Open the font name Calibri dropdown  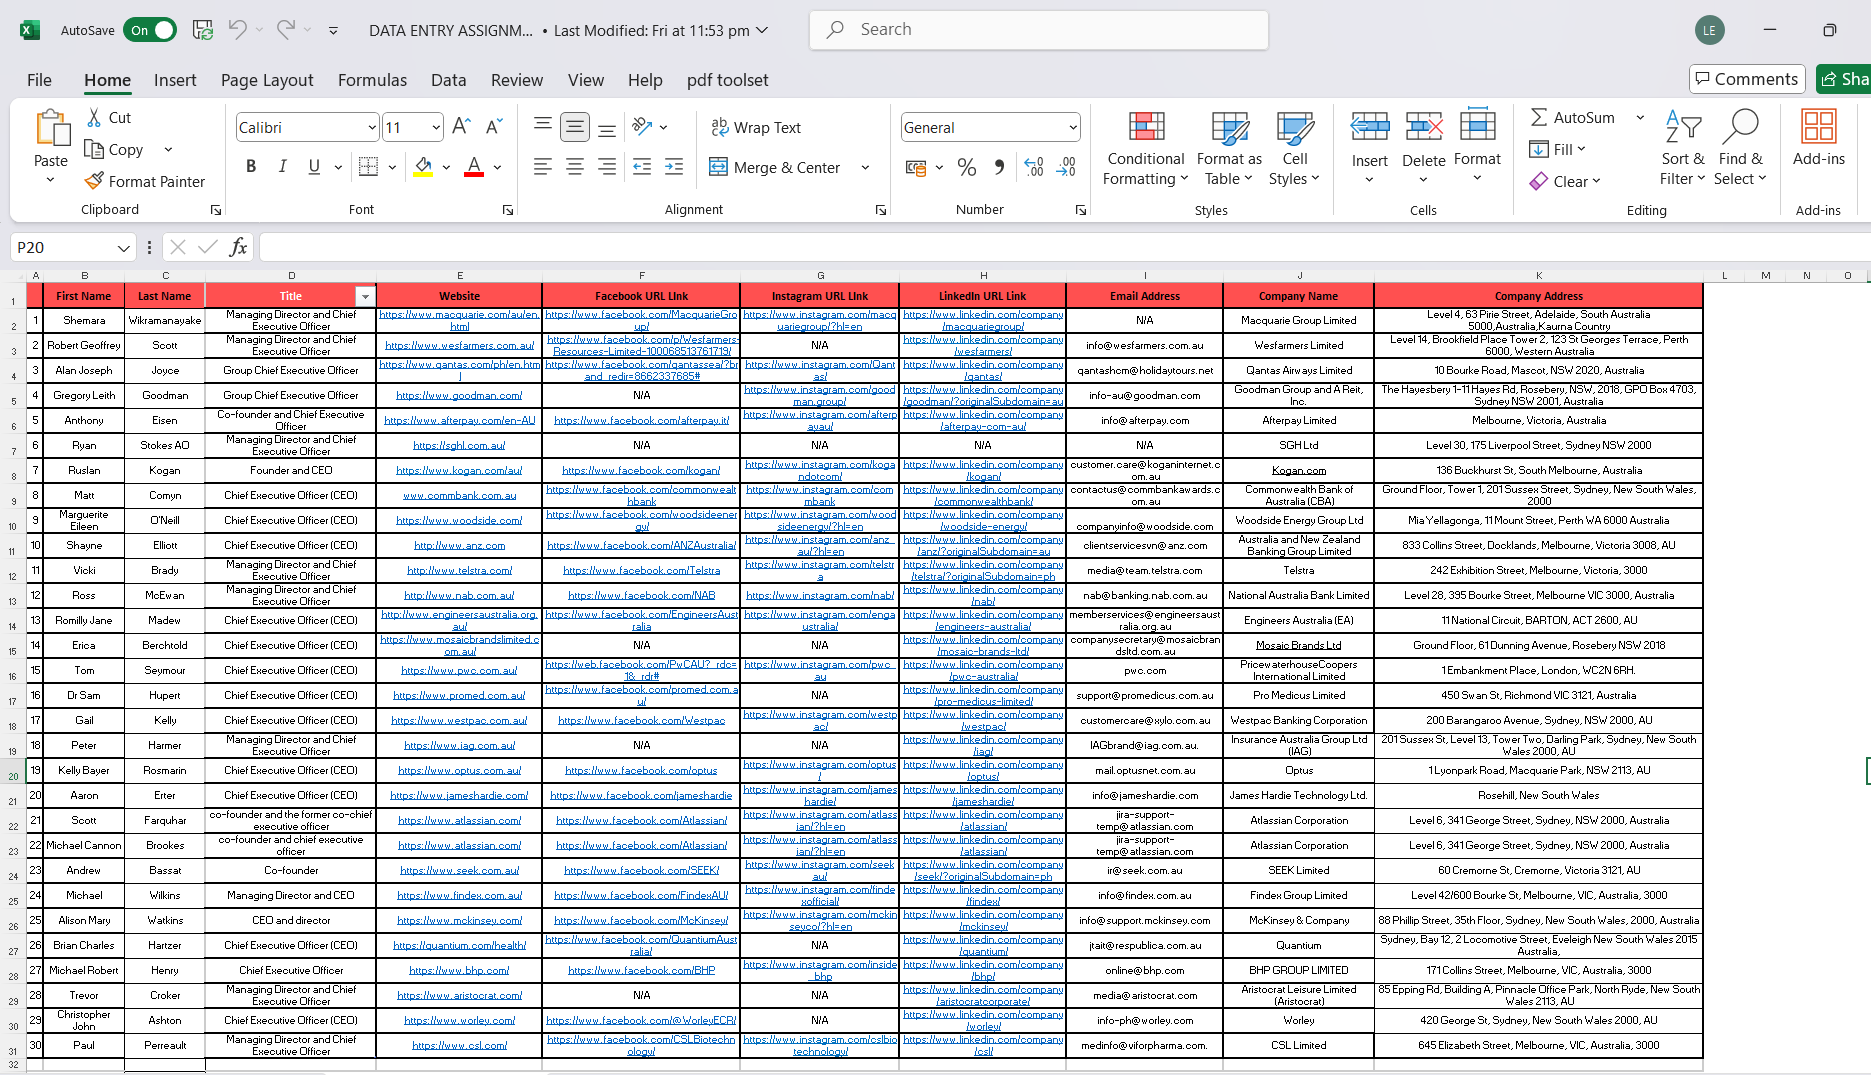point(372,127)
